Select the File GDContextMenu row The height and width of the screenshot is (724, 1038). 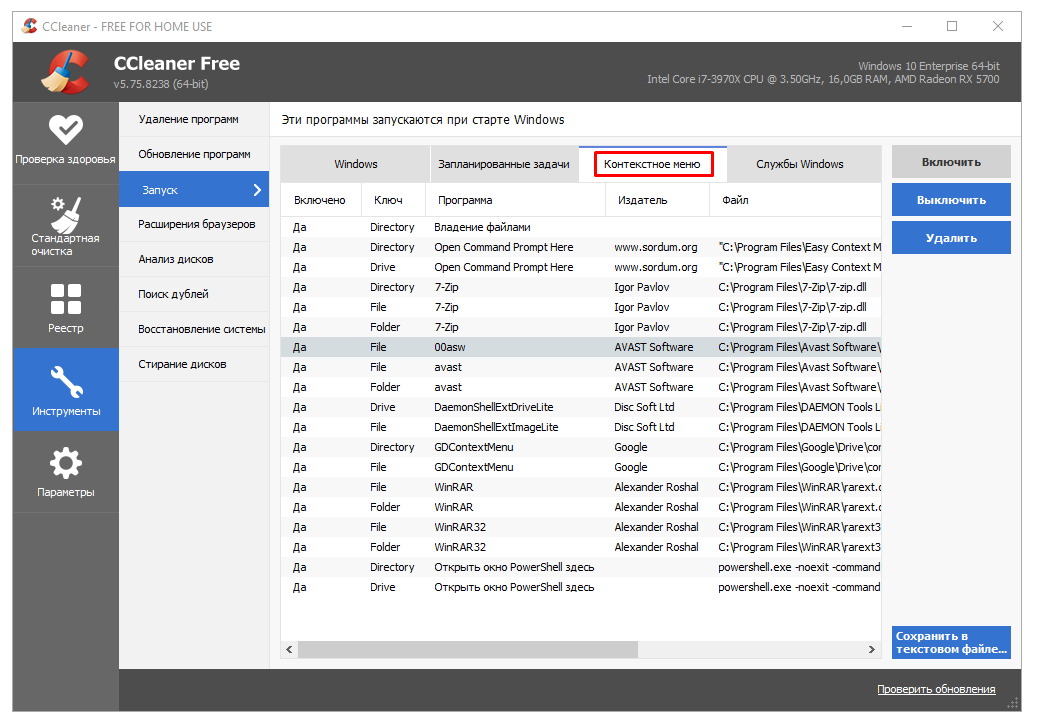581,467
